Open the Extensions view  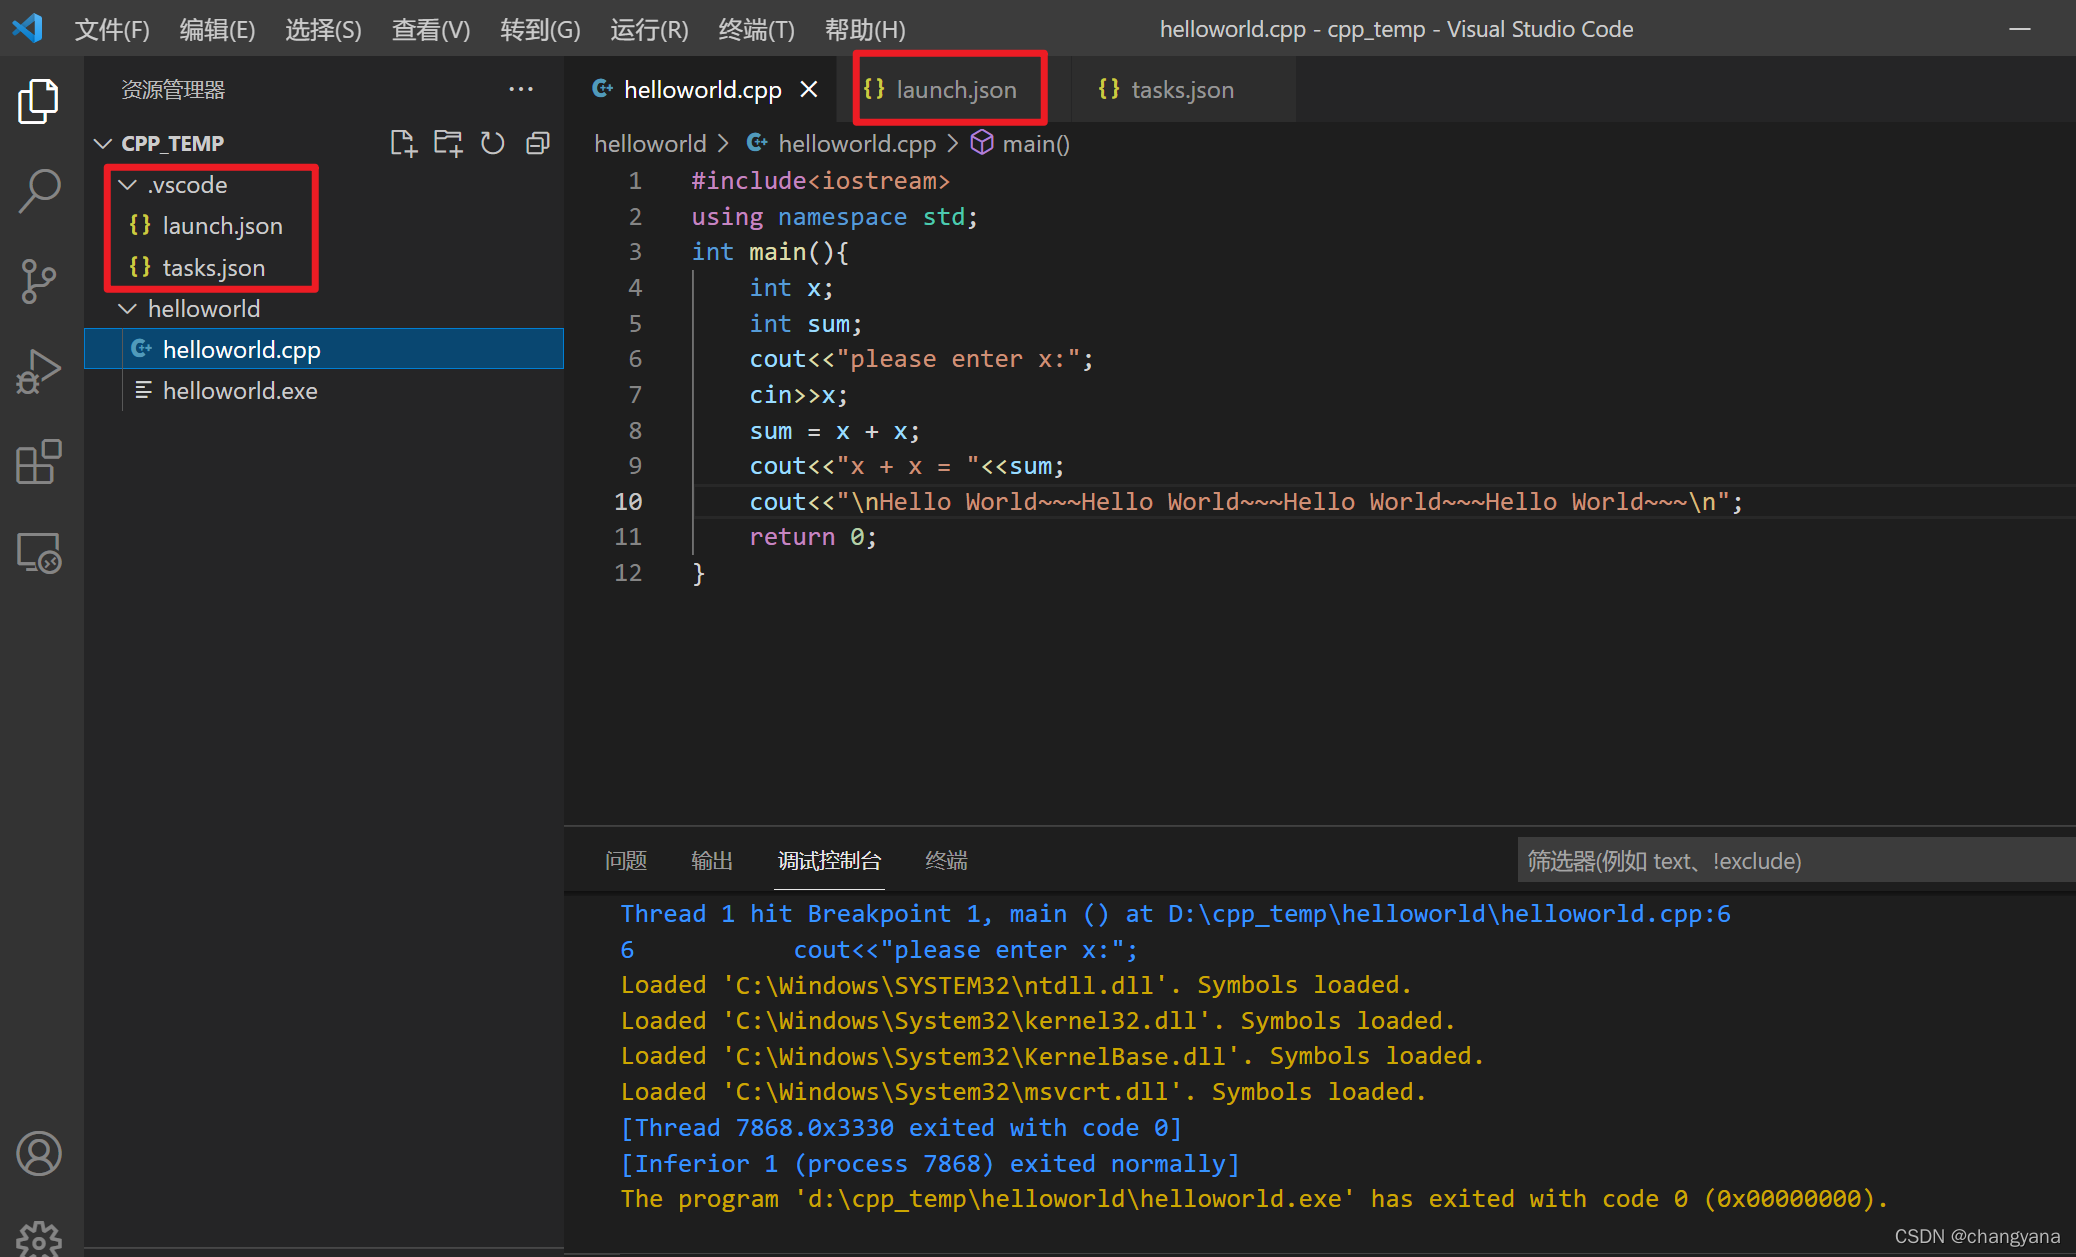(39, 462)
